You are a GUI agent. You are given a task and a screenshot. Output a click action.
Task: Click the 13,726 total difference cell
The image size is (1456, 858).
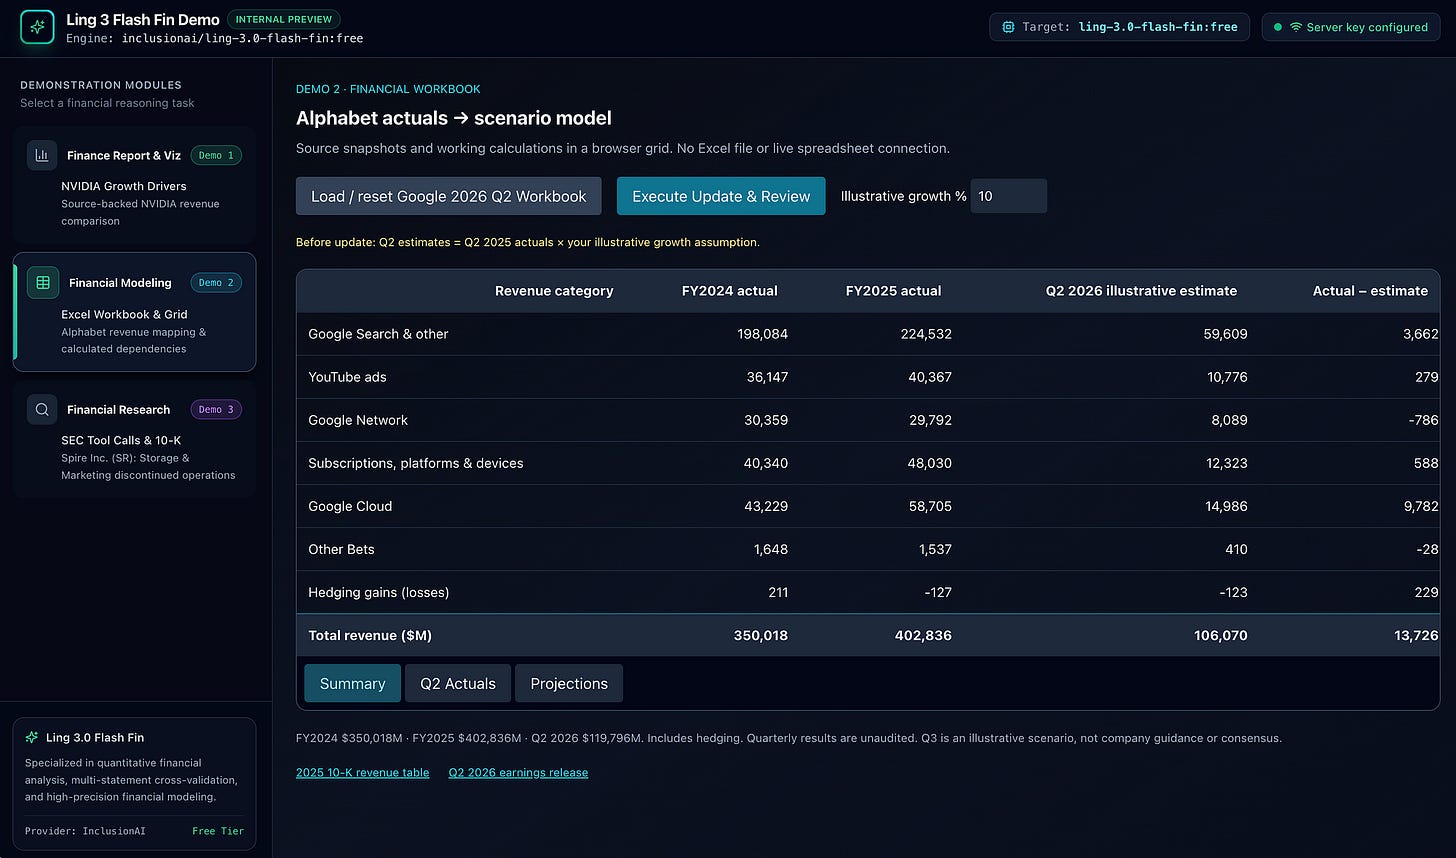(x=1415, y=635)
